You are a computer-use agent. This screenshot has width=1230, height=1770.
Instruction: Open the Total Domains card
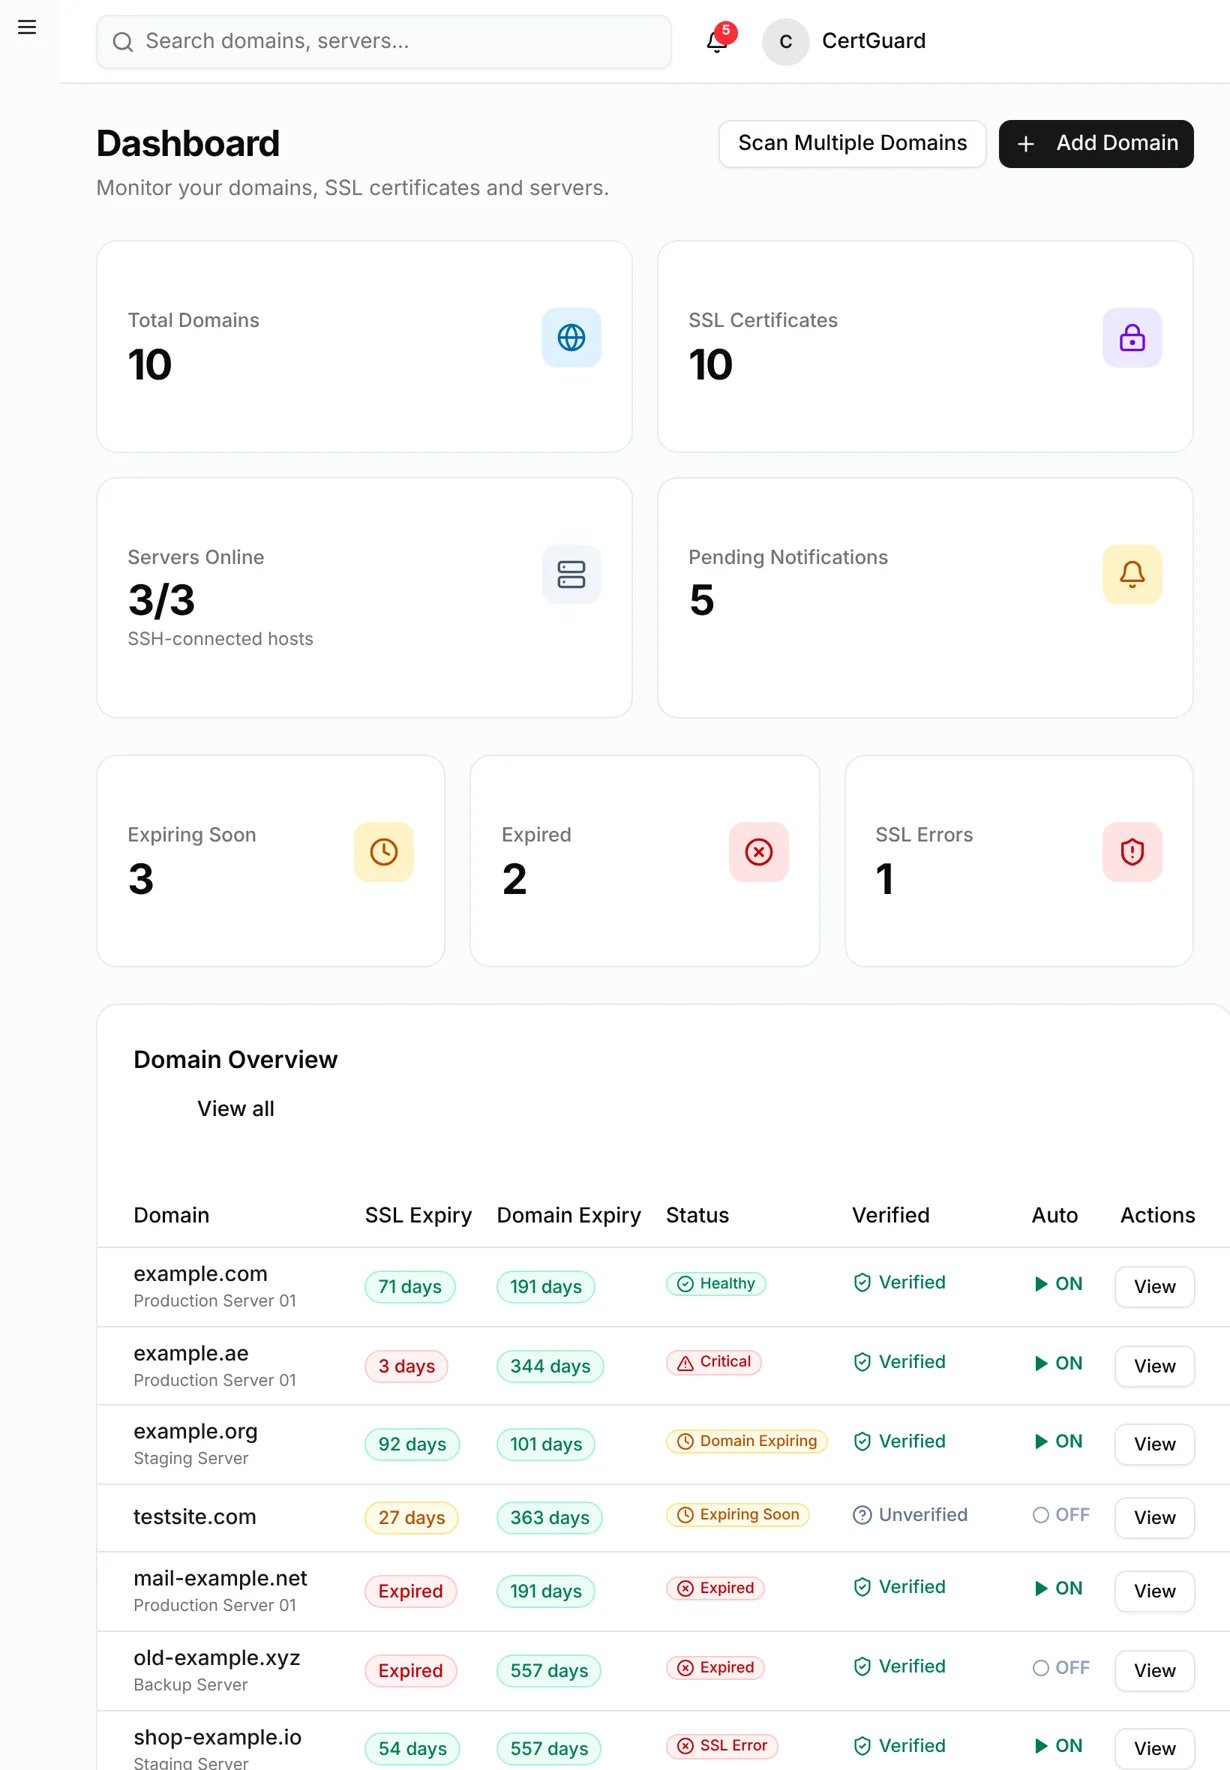364,346
